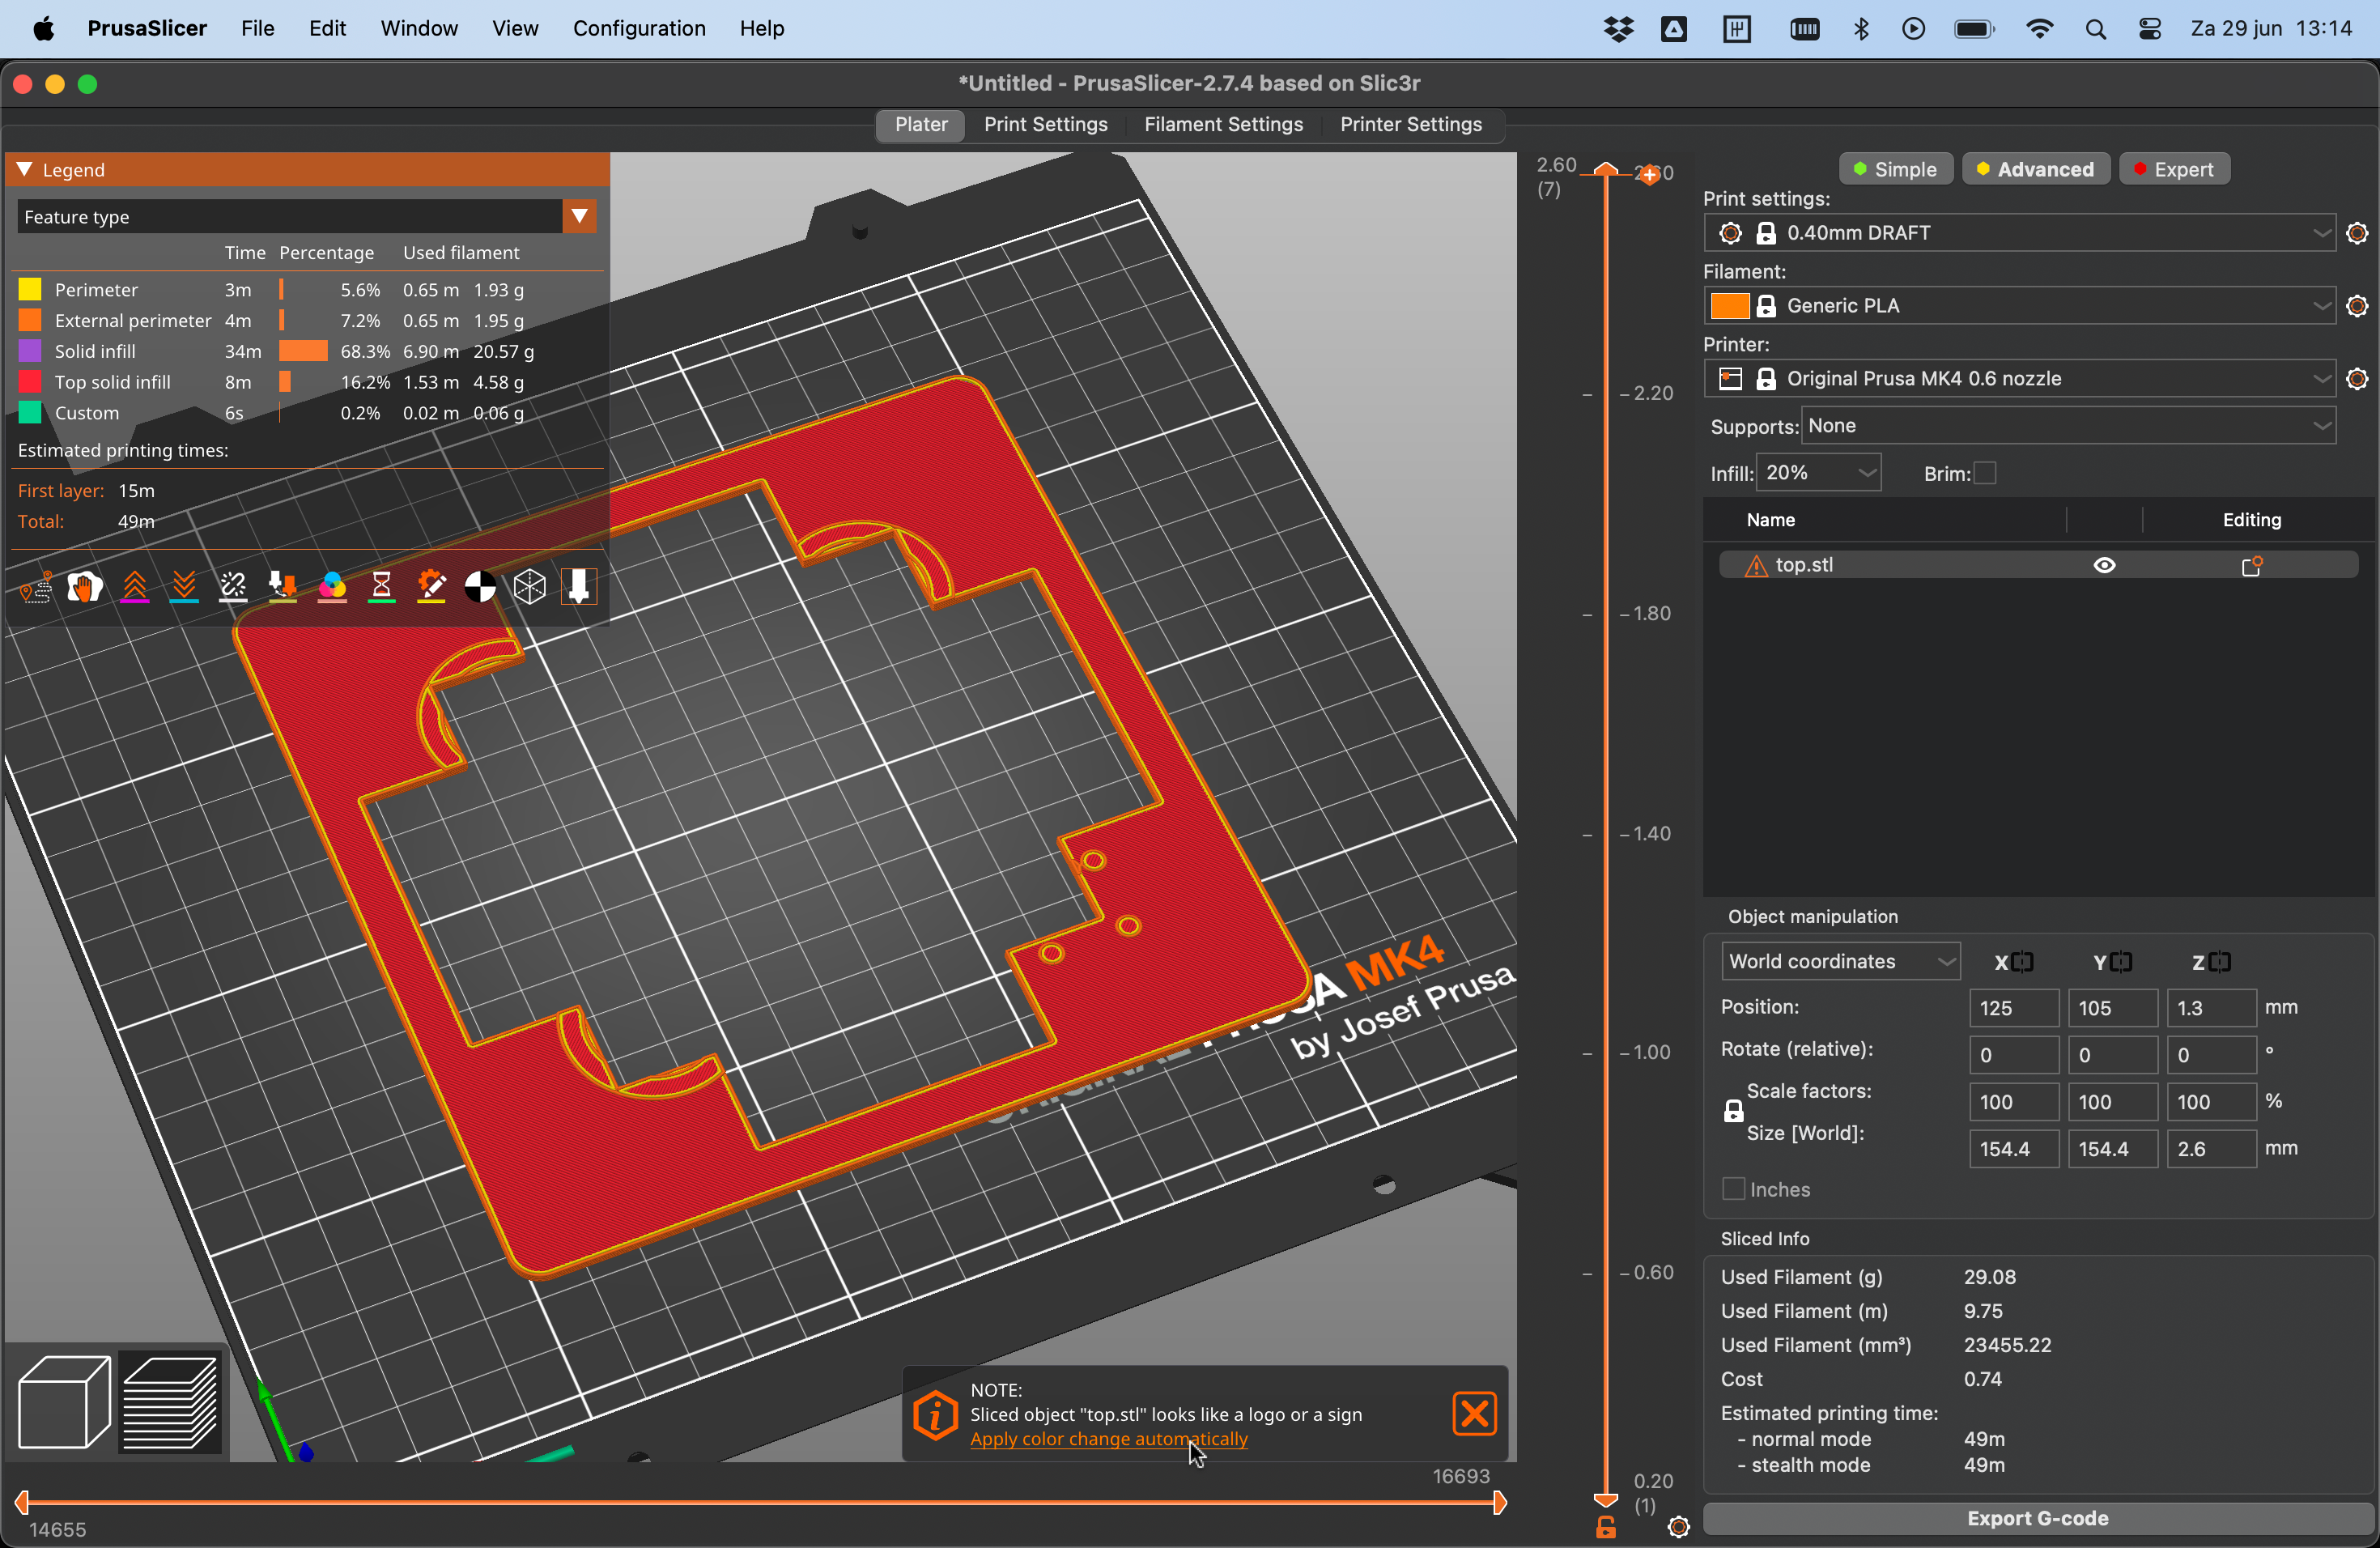Click the layer slider lock icon
The width and height of the screenshot is (2380, 1548).
coord(1606,1528)
